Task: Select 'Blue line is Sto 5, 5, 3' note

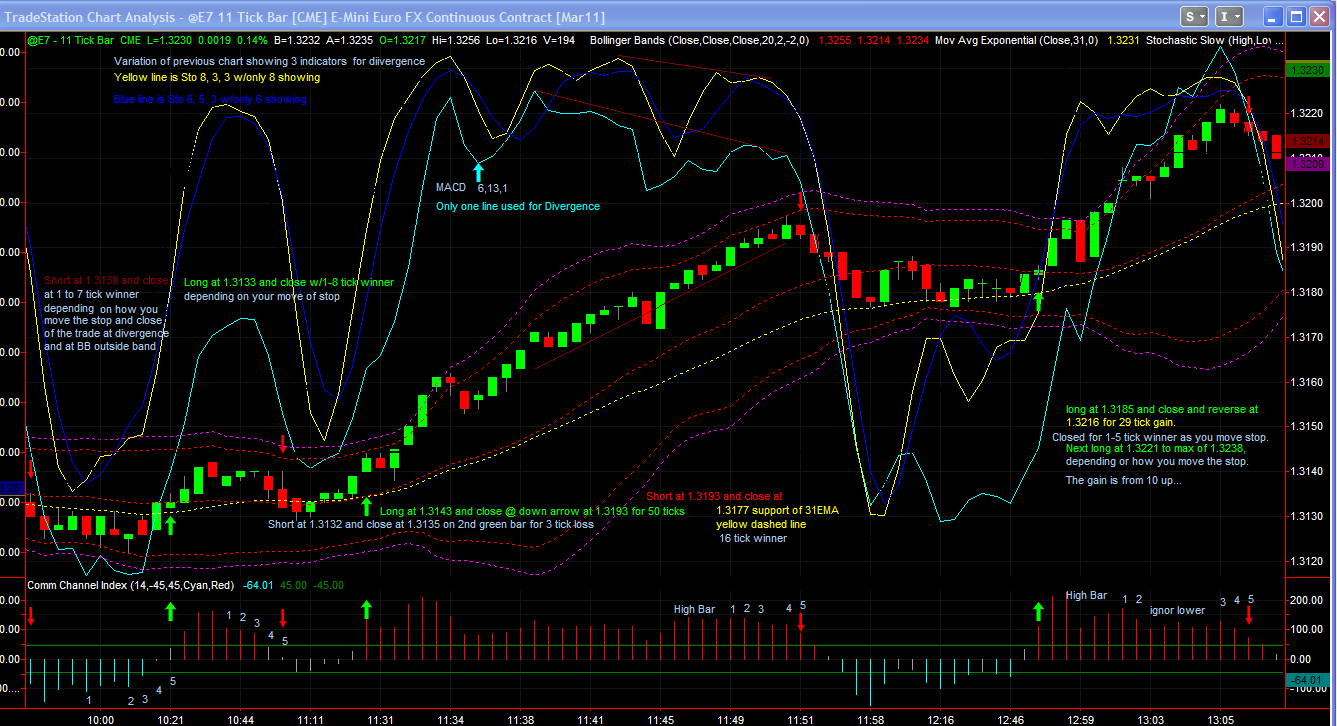Action: (x=210, y=100)
